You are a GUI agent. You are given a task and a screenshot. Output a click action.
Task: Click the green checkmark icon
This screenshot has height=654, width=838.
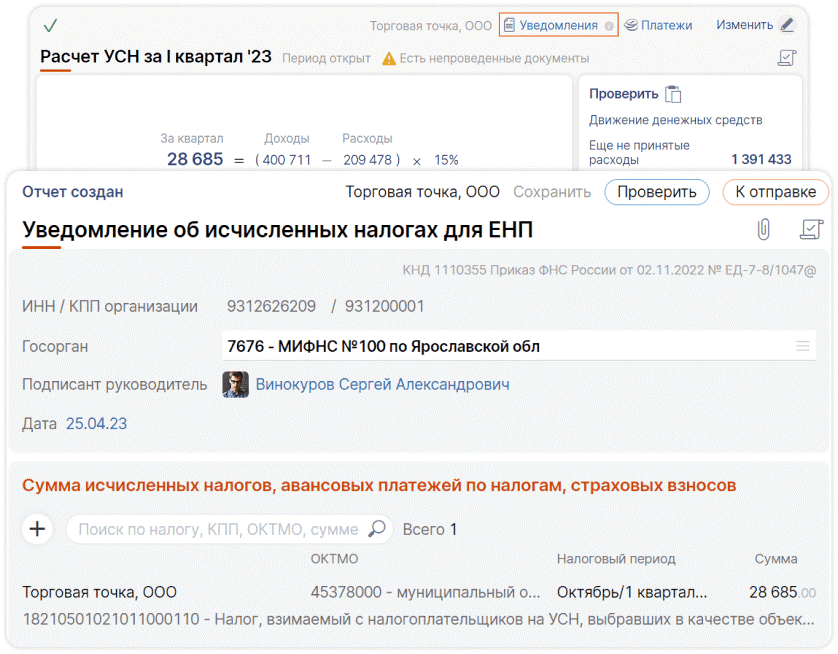click(50, 25)
